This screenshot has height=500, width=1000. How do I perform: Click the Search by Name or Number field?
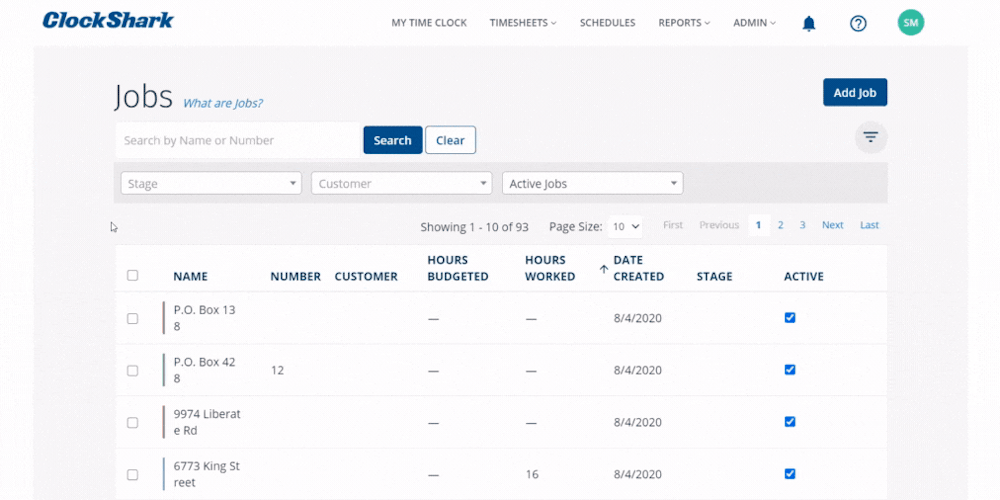(x=237, y=140)
